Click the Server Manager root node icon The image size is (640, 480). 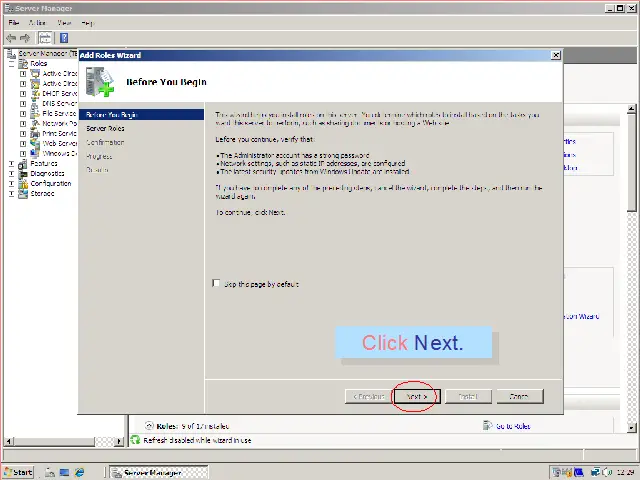(x=11, y=53)
